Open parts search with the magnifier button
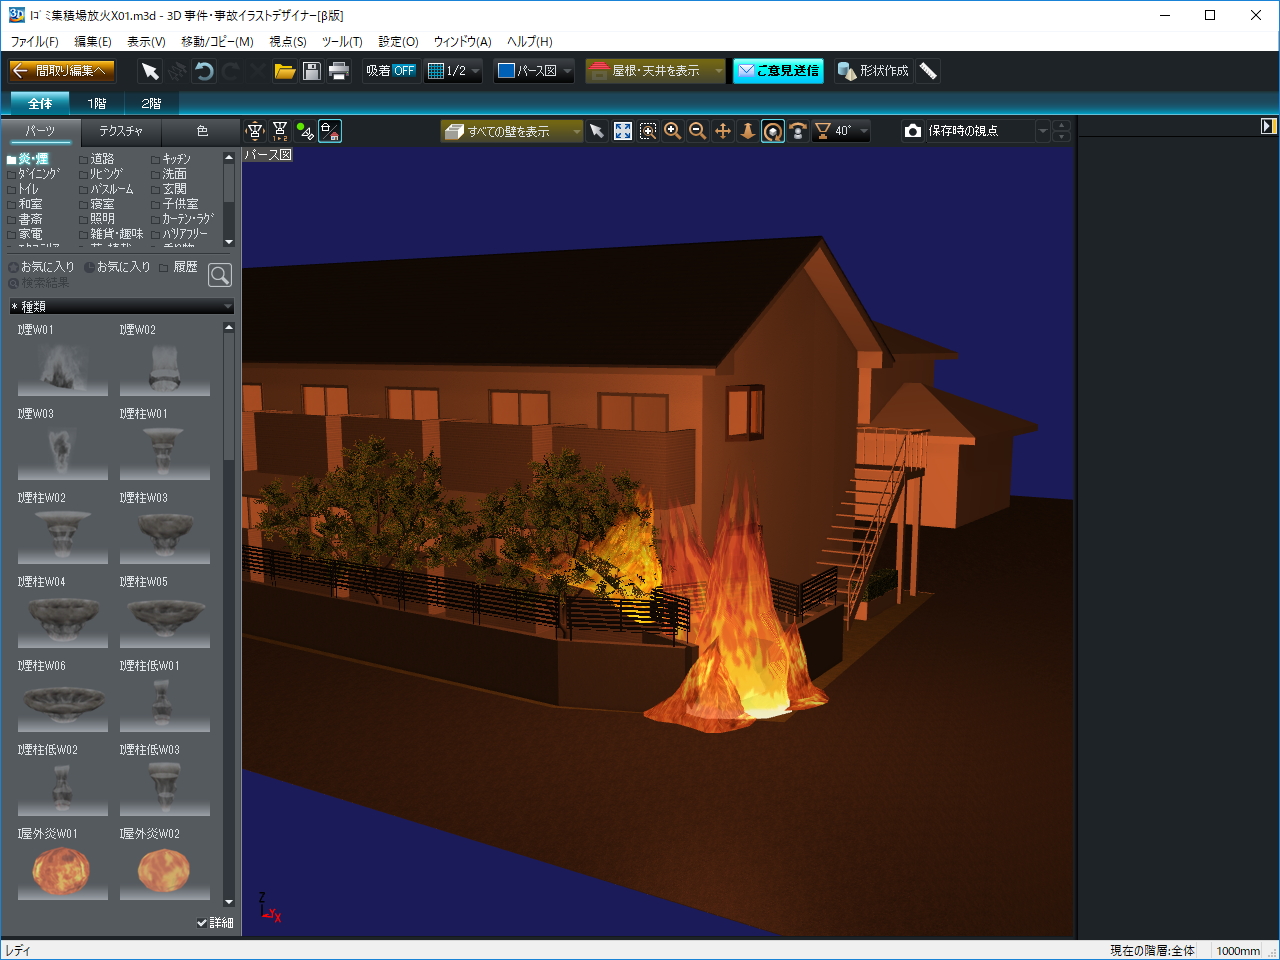Screen dimensions: 1280x960 click(220, 275)
